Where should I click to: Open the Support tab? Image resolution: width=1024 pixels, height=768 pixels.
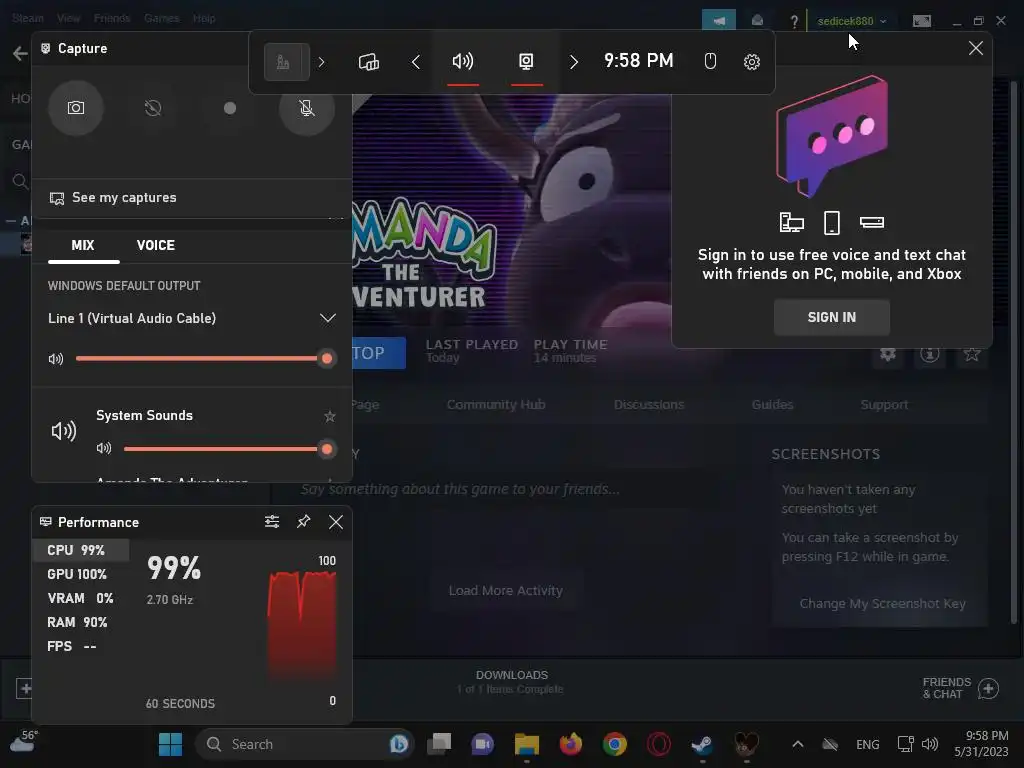point(884,404)
